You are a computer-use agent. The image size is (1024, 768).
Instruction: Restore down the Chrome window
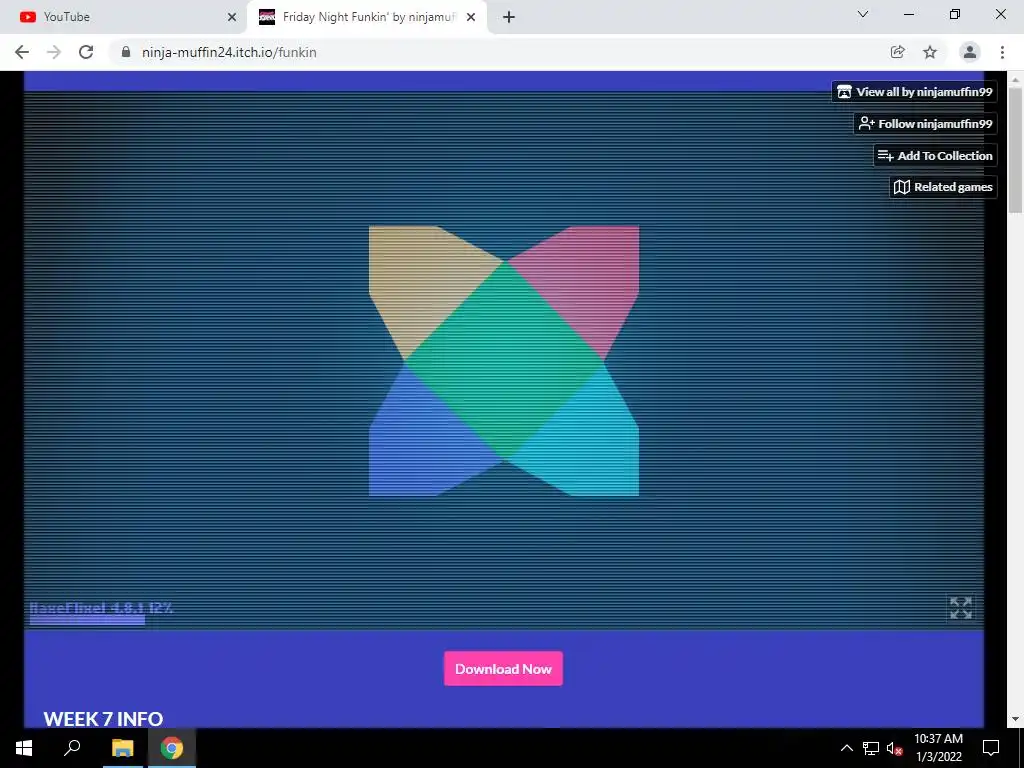coord(955,14)
